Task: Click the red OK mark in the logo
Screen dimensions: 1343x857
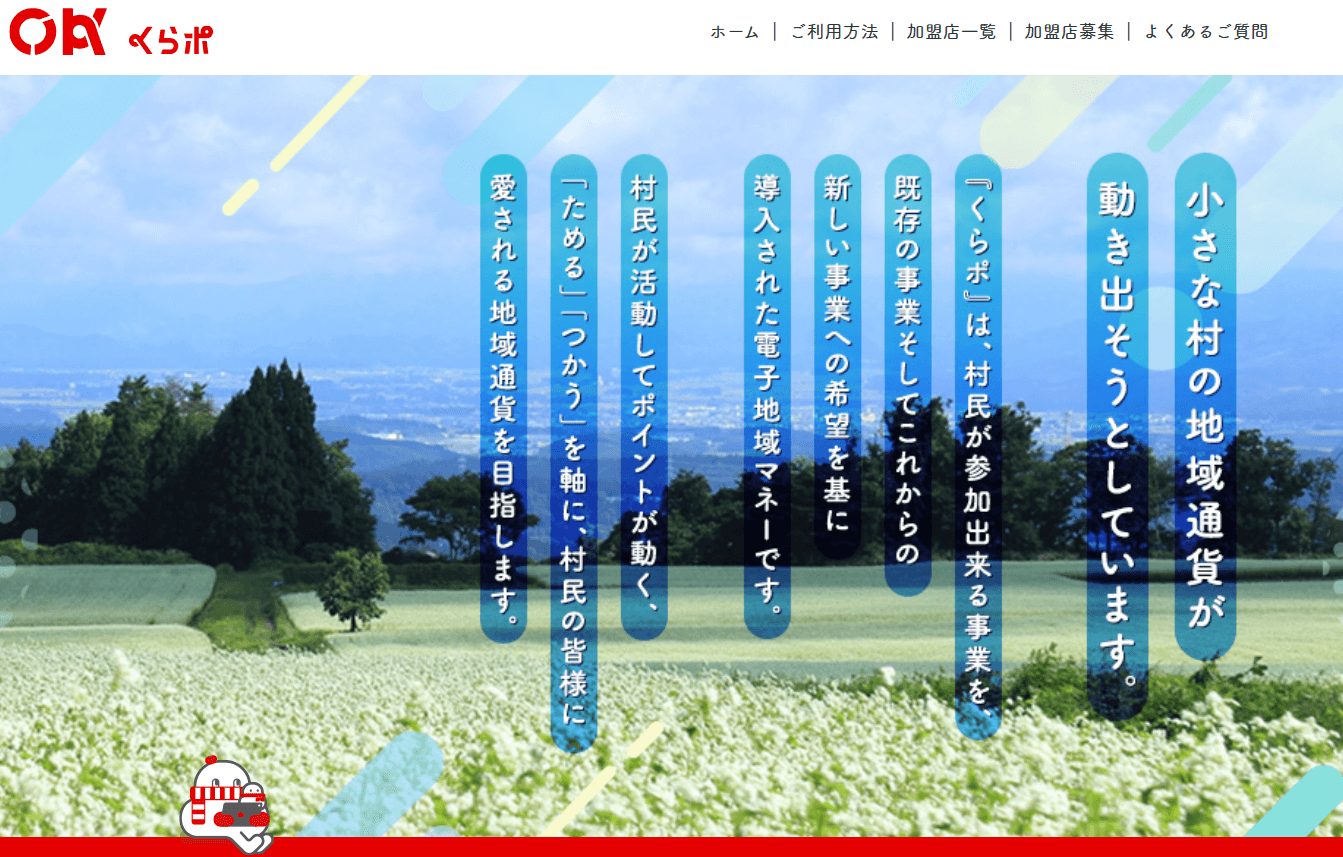Action: pyautogui.click(x=58, y=33)
